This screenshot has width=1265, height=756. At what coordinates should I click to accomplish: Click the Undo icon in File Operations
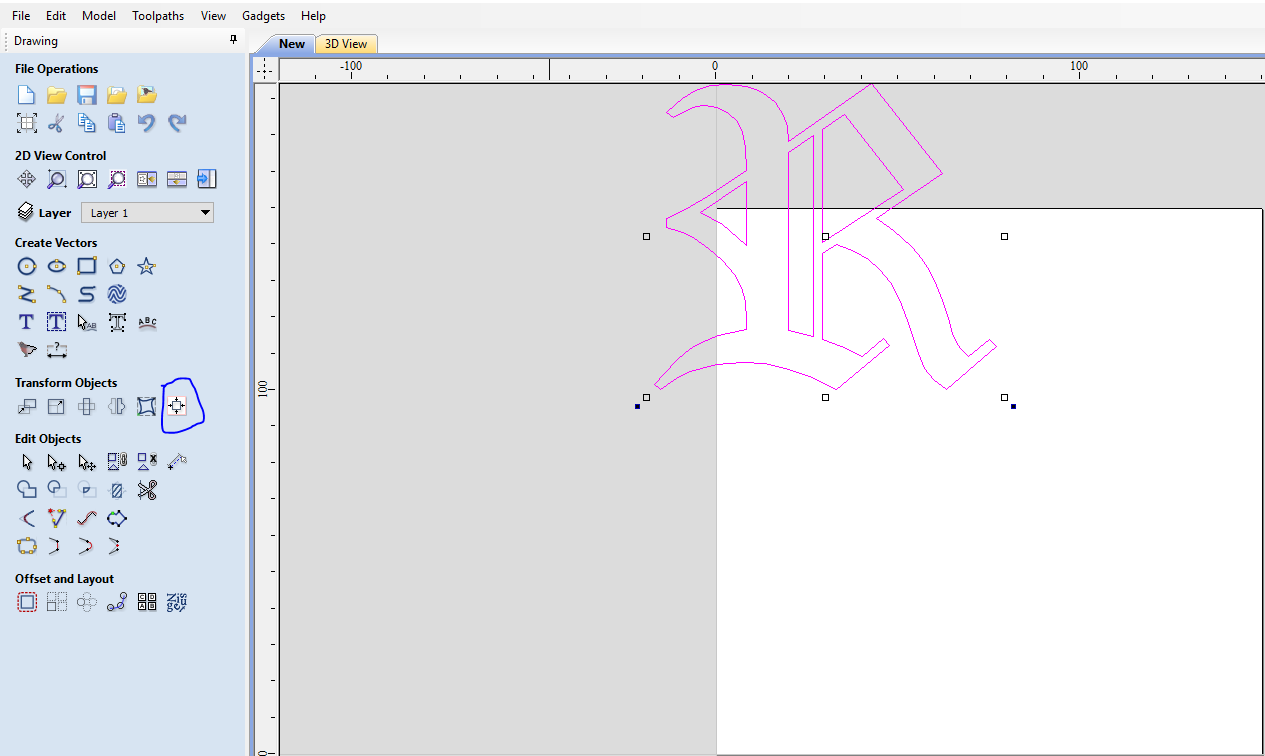[146, 122]
